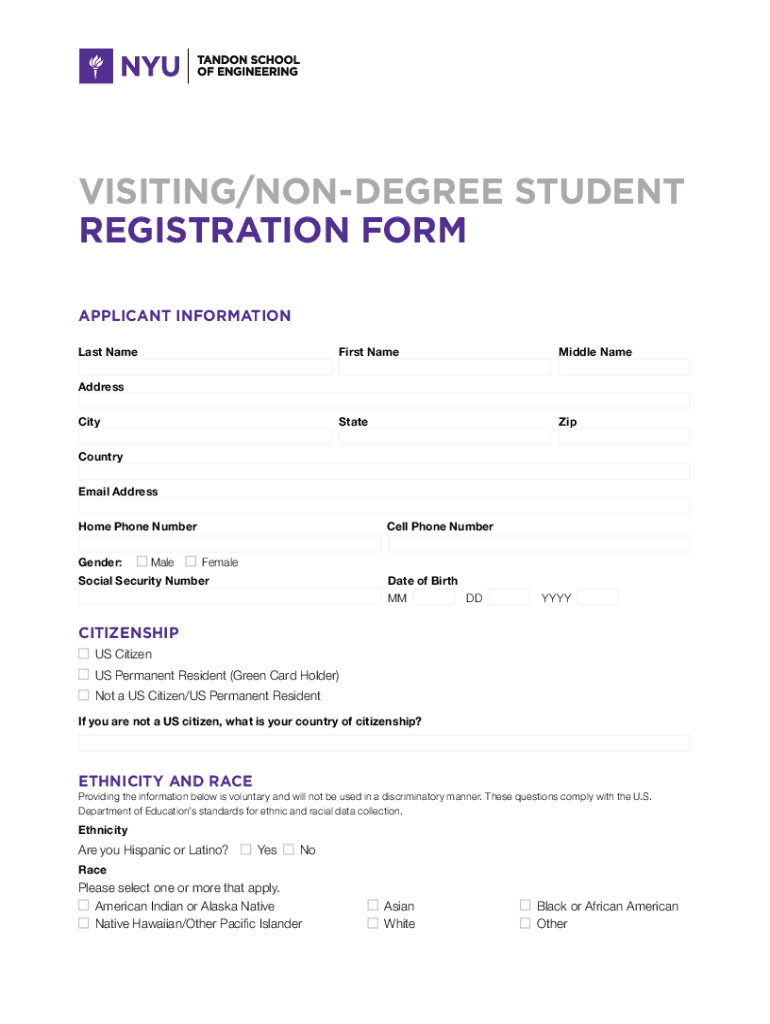Focus the First Name text field
The image size is (770, 1024).
pos(444,368)
